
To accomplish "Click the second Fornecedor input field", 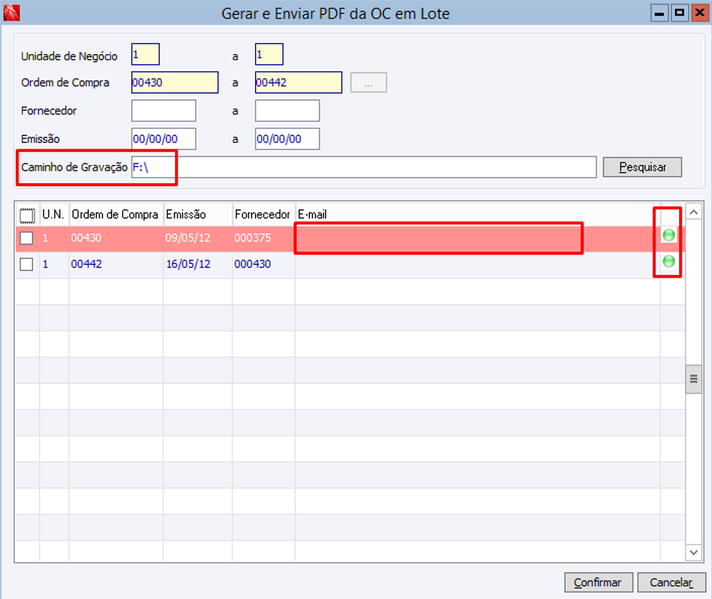I will pyautogui.click(x=287, y=111).
